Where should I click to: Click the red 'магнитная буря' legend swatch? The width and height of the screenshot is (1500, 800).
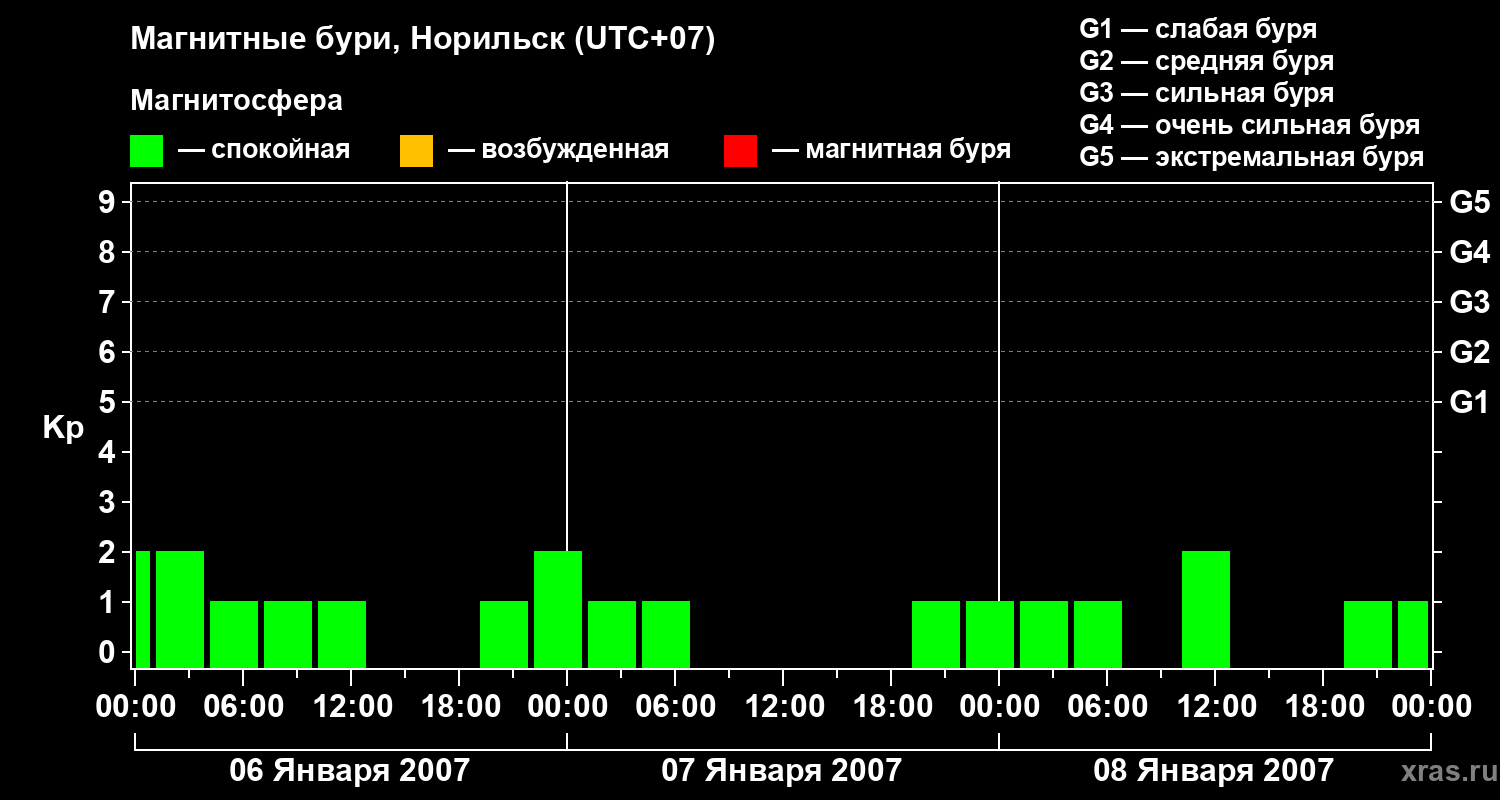tap(740, 151)
